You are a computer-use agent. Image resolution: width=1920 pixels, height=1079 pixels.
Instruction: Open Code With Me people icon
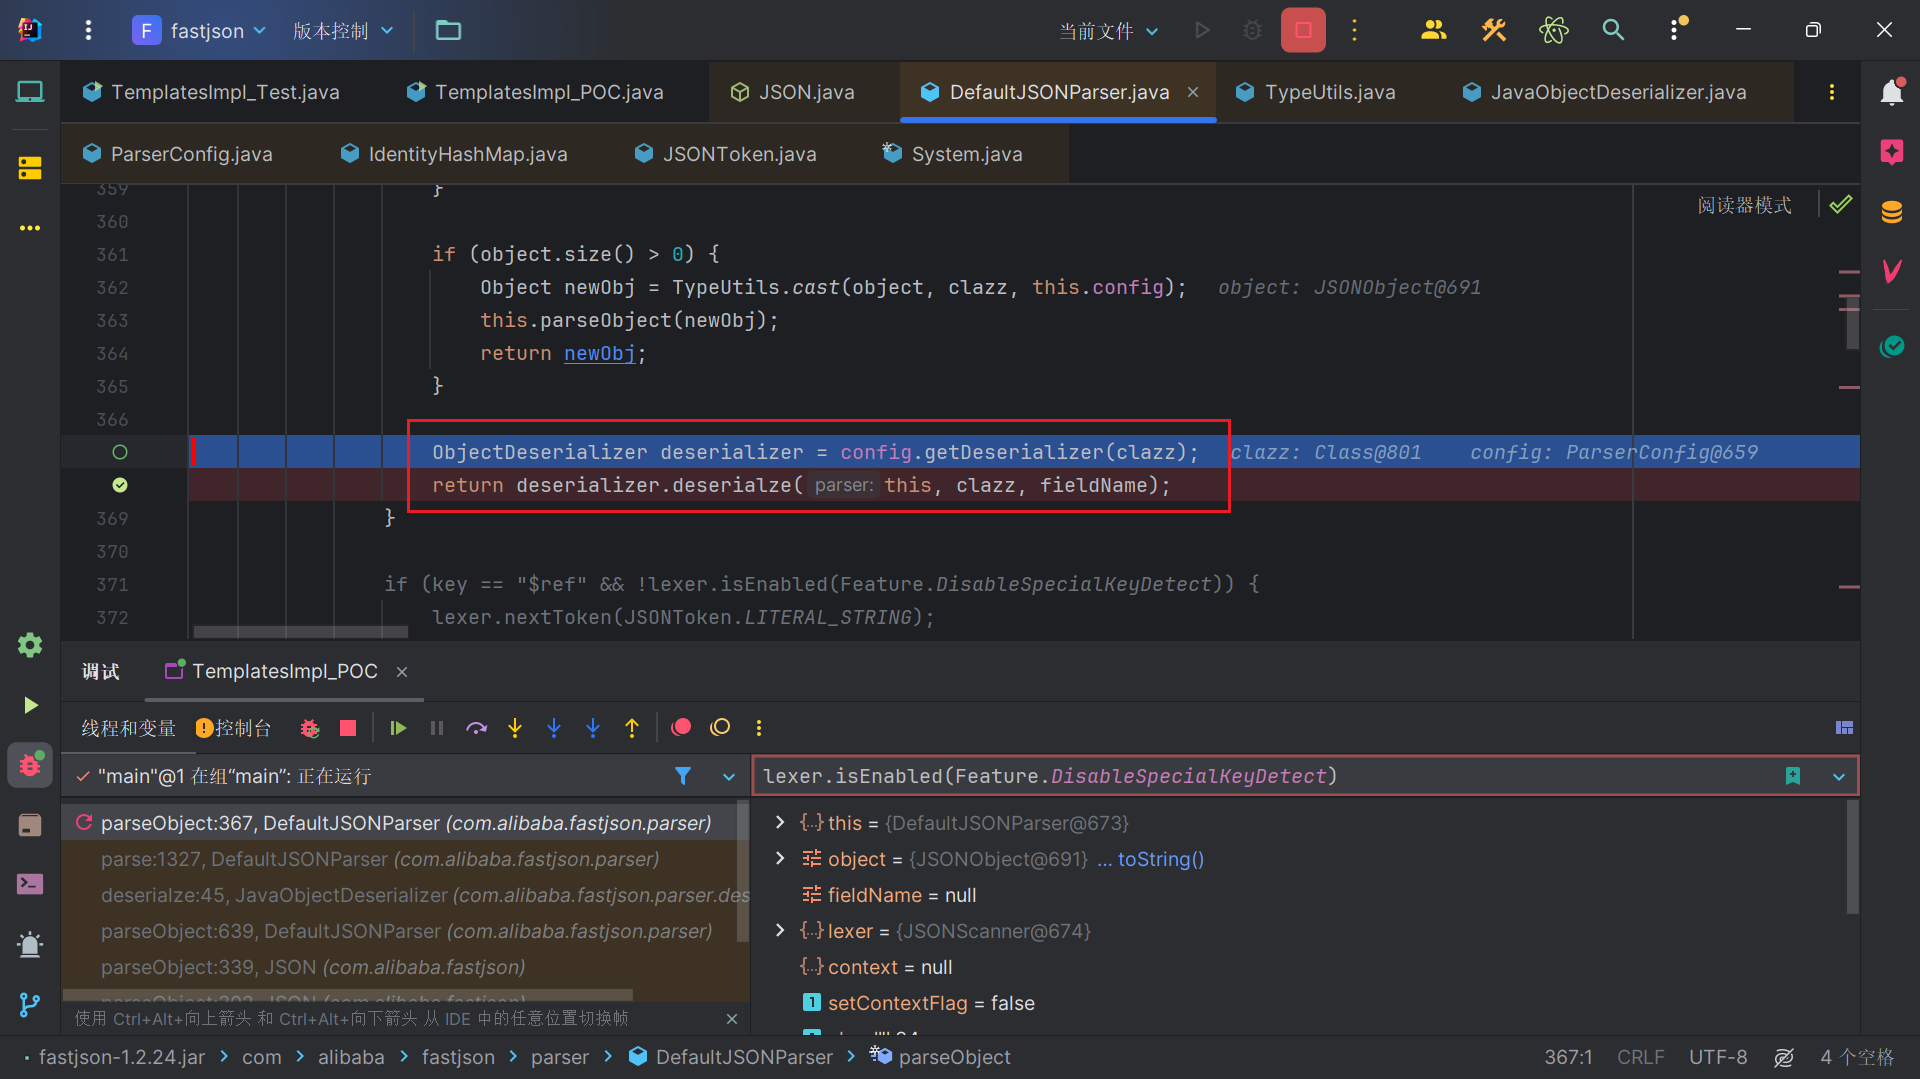(x=1433, y=30)
